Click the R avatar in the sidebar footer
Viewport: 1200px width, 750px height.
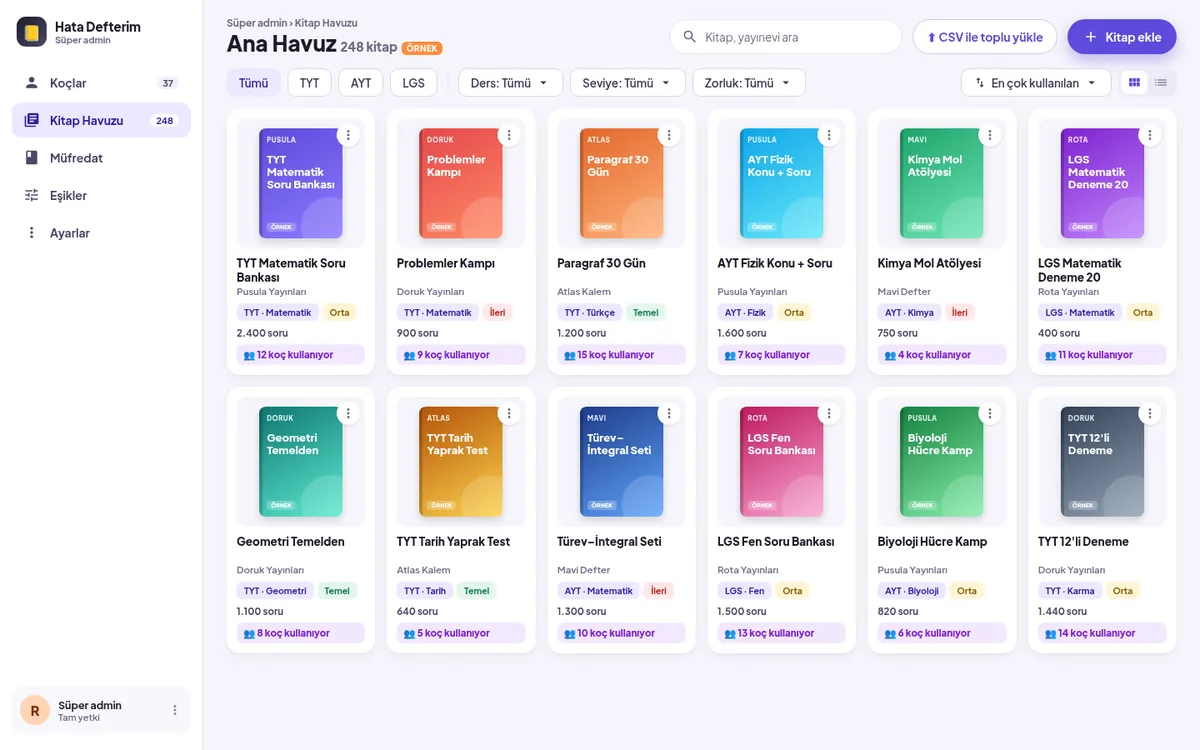(35, 711)
